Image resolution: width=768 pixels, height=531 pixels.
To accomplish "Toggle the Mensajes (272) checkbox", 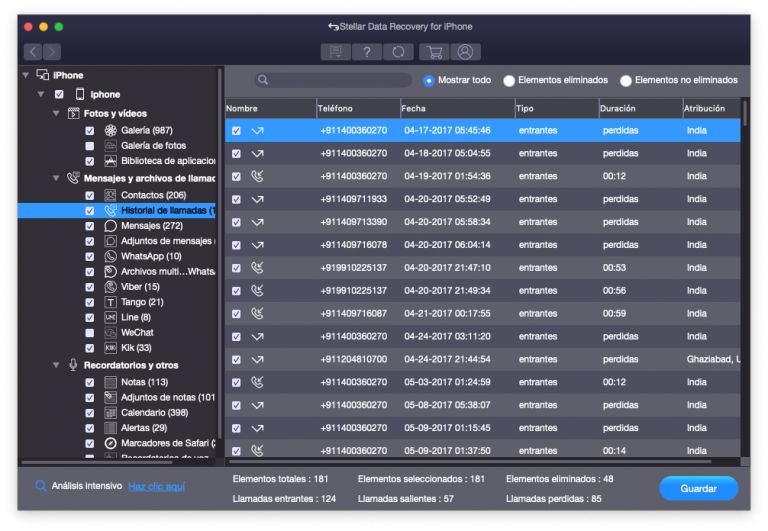I will point(90,226).
